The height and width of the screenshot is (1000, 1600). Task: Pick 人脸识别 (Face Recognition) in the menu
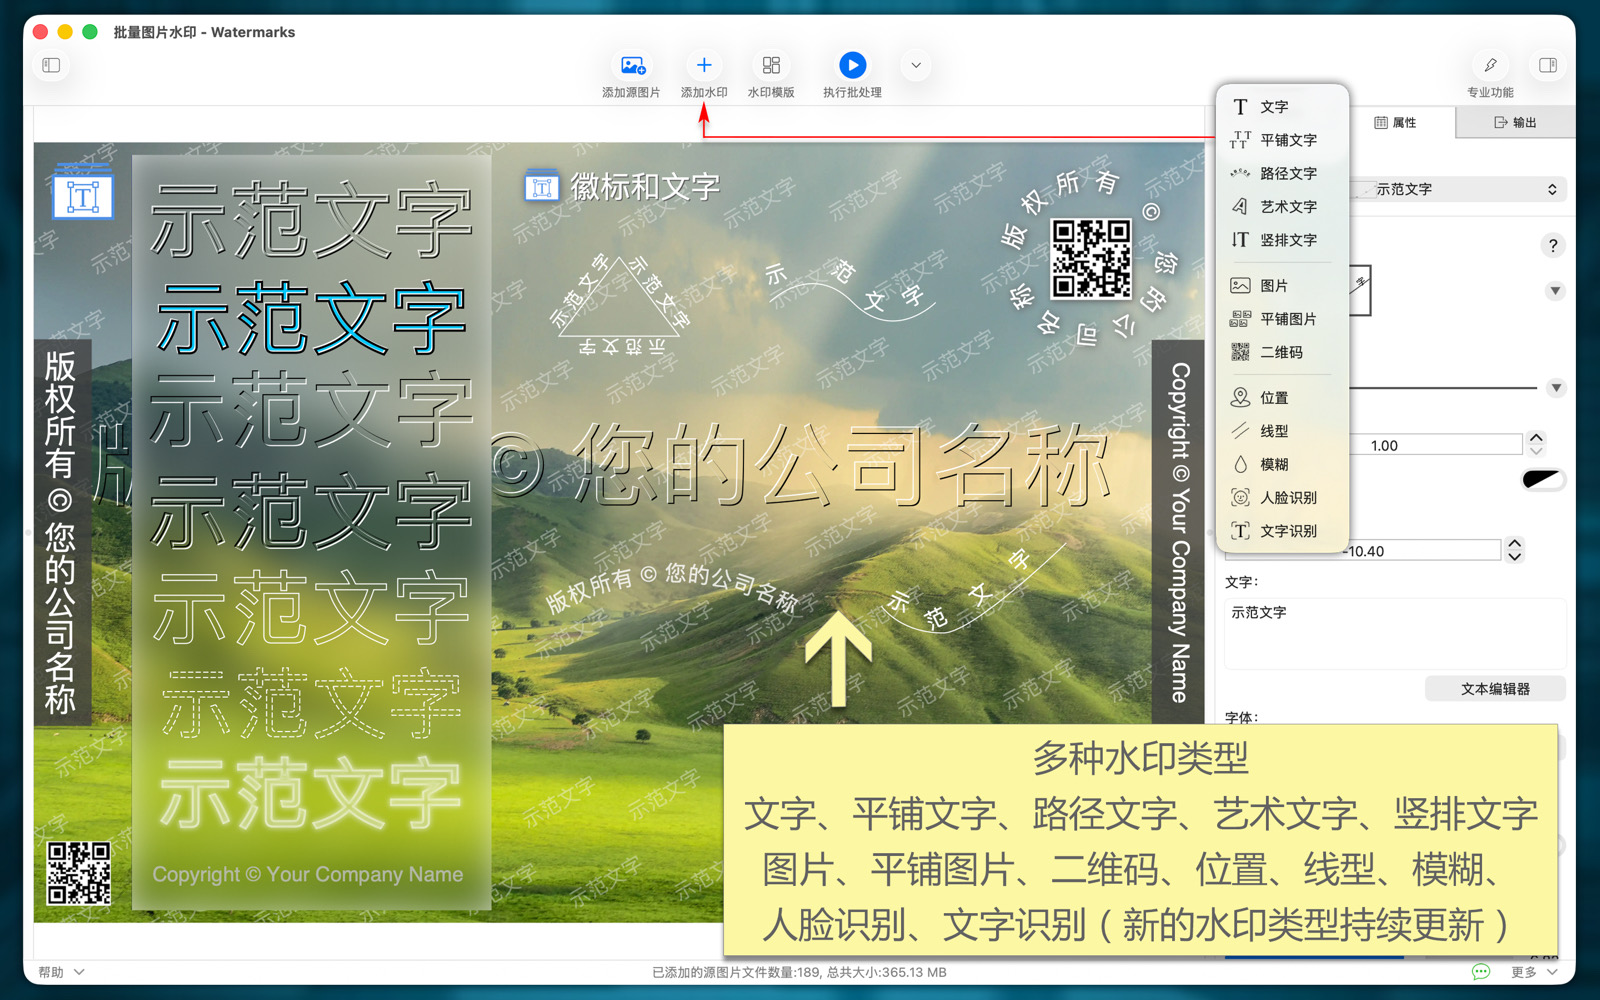(x=1287, y=497)
